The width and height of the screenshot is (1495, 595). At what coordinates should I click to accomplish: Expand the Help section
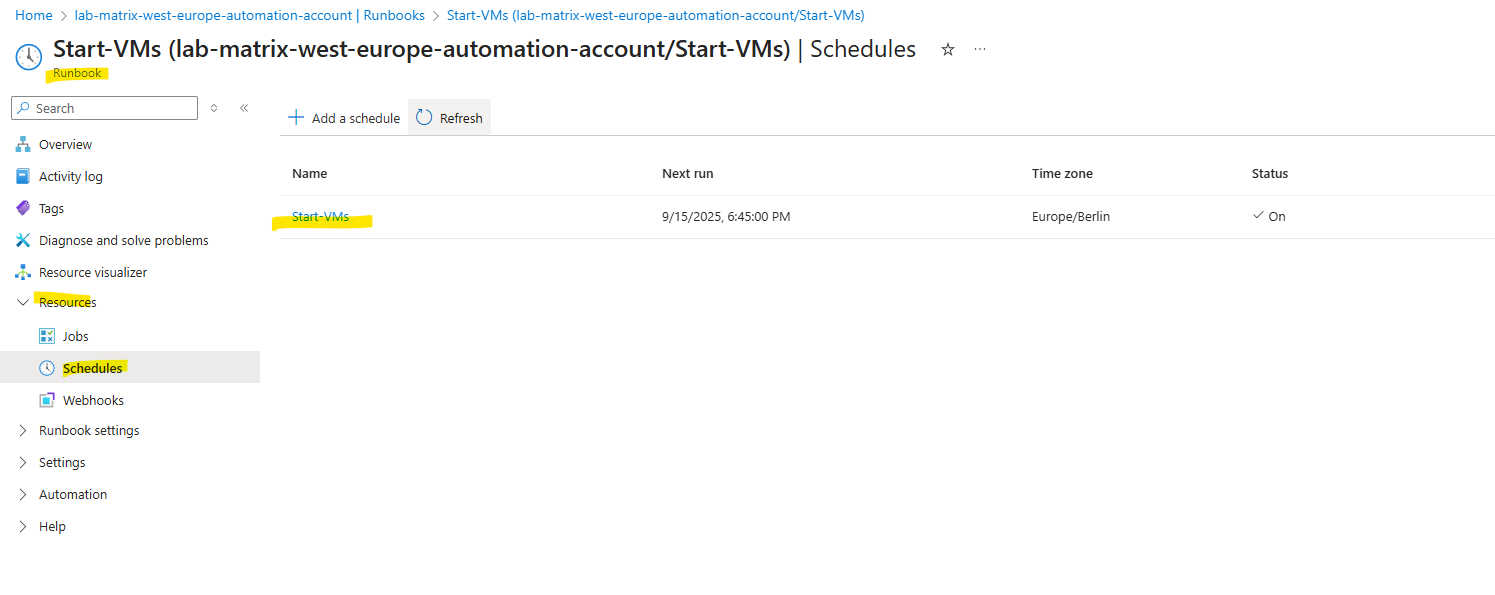(x=23, y=527)
